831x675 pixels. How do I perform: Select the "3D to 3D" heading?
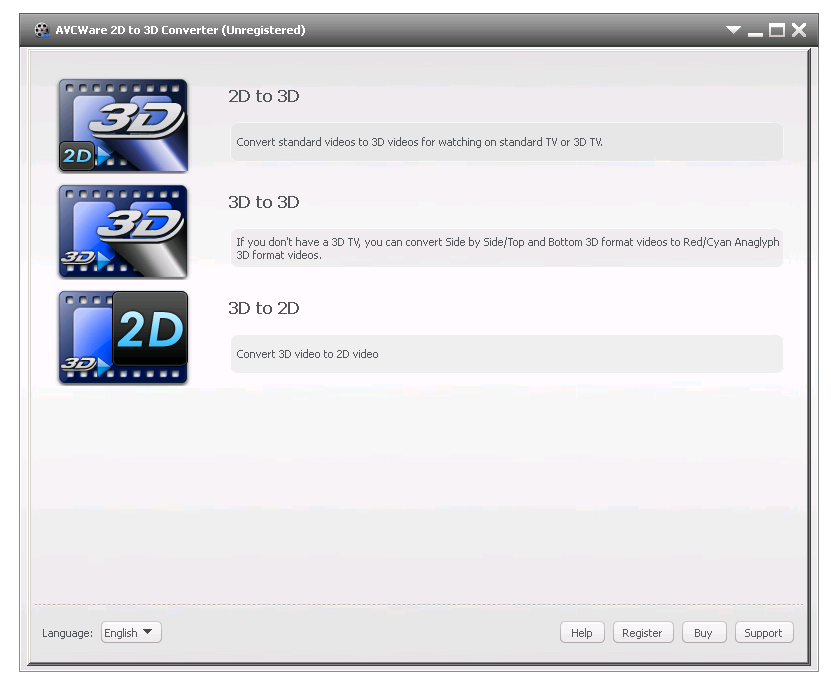(263, 202)
